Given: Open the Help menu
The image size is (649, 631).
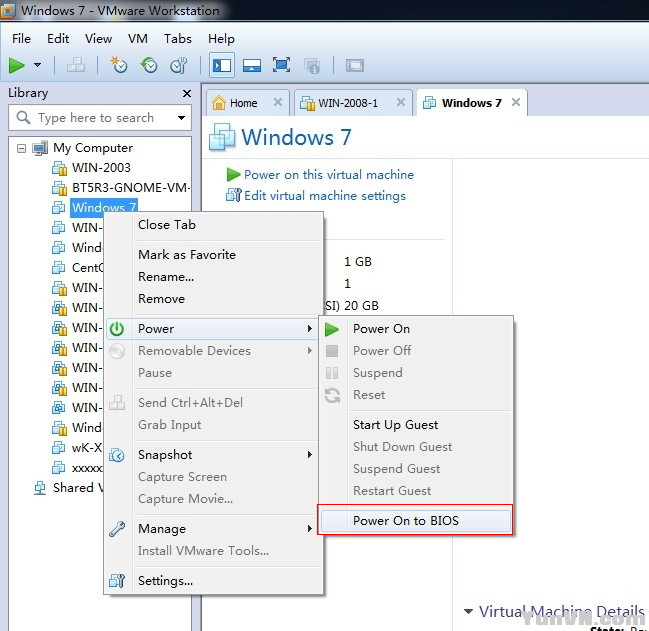Looking at the screenshot, I should (221, 38).
